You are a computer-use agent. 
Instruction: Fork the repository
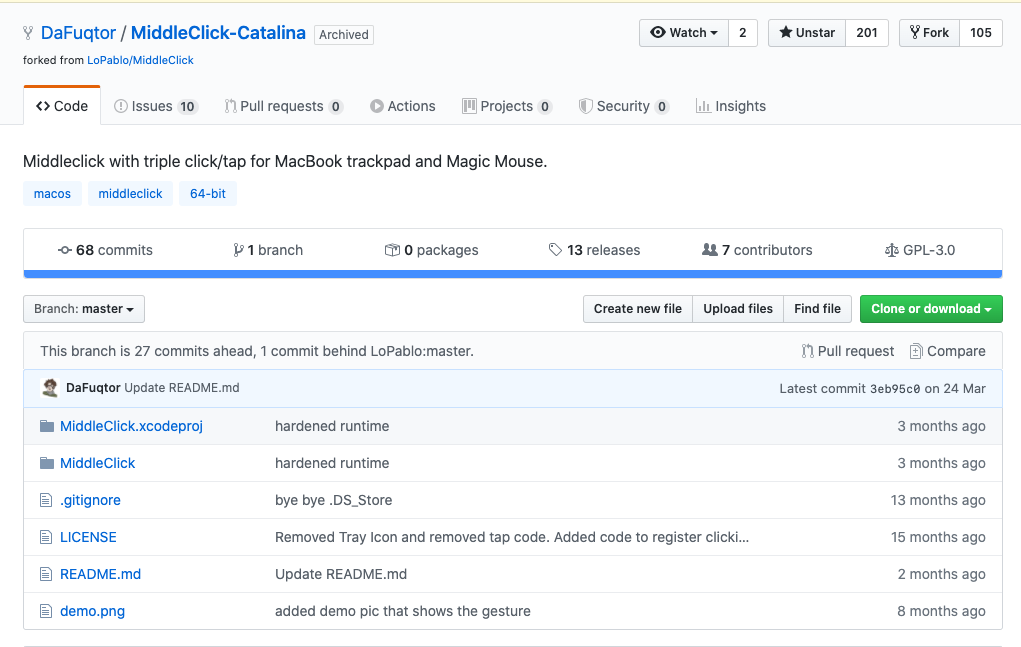click(929, 33)
